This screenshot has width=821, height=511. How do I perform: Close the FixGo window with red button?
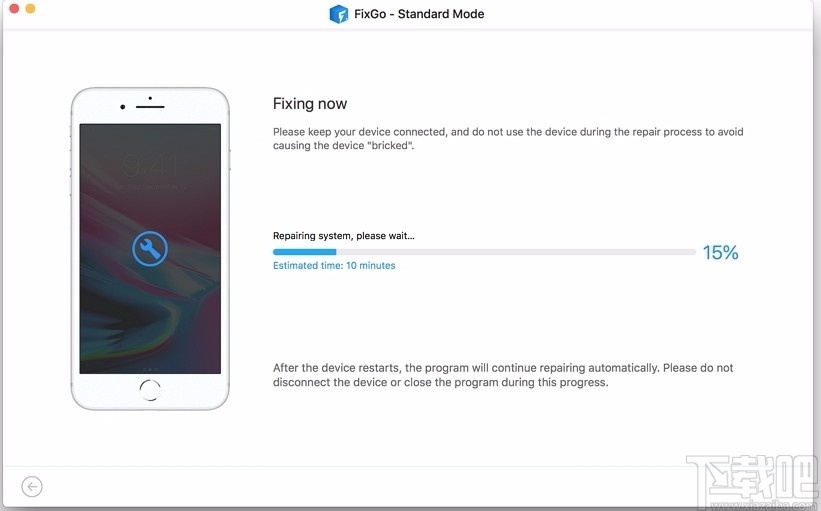[x=14, y=8]
